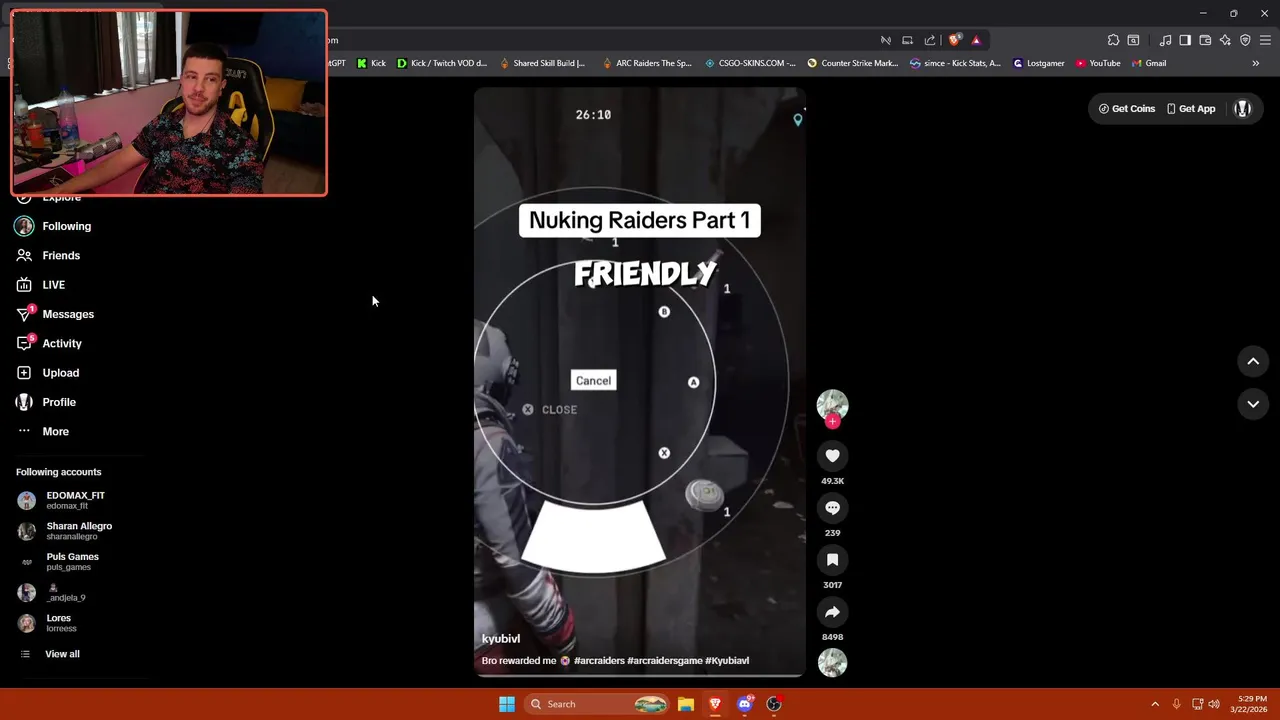Go to the next video with down chevron
The height and width of the screenshot is (720, 1280).
[x=1253, y=404]
